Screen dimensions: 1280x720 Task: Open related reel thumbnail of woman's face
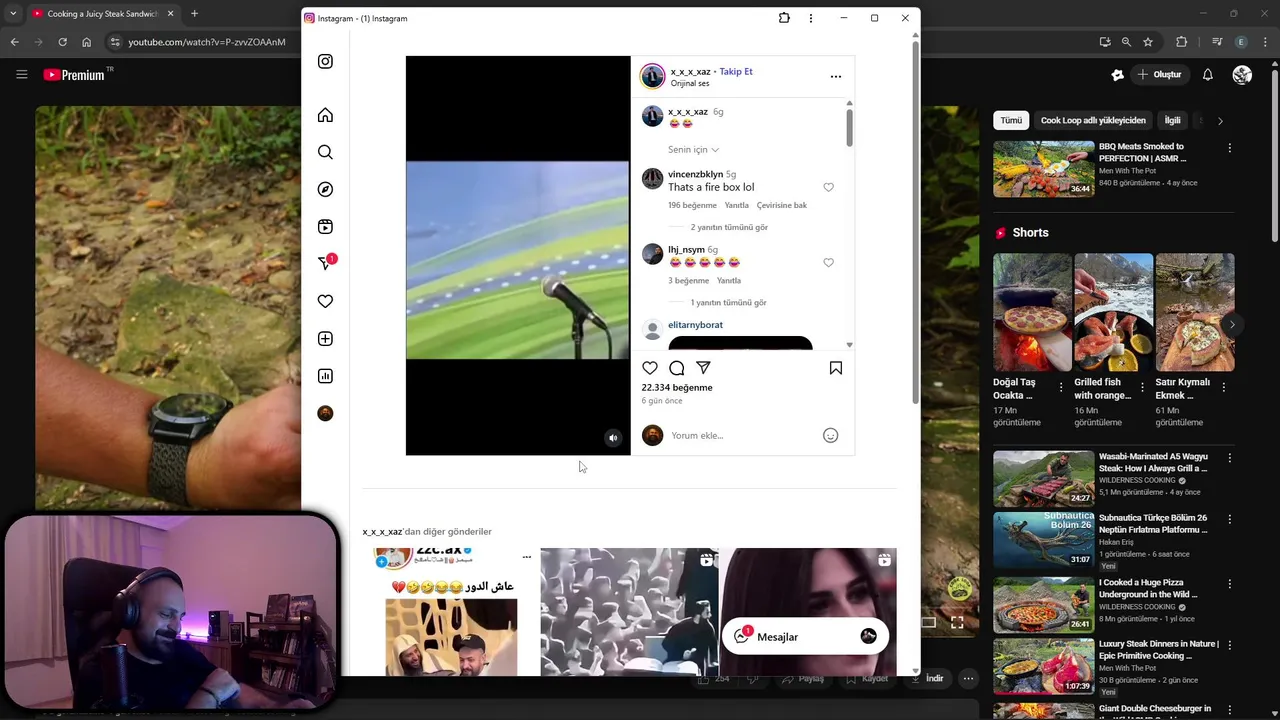tap(808, 611)
